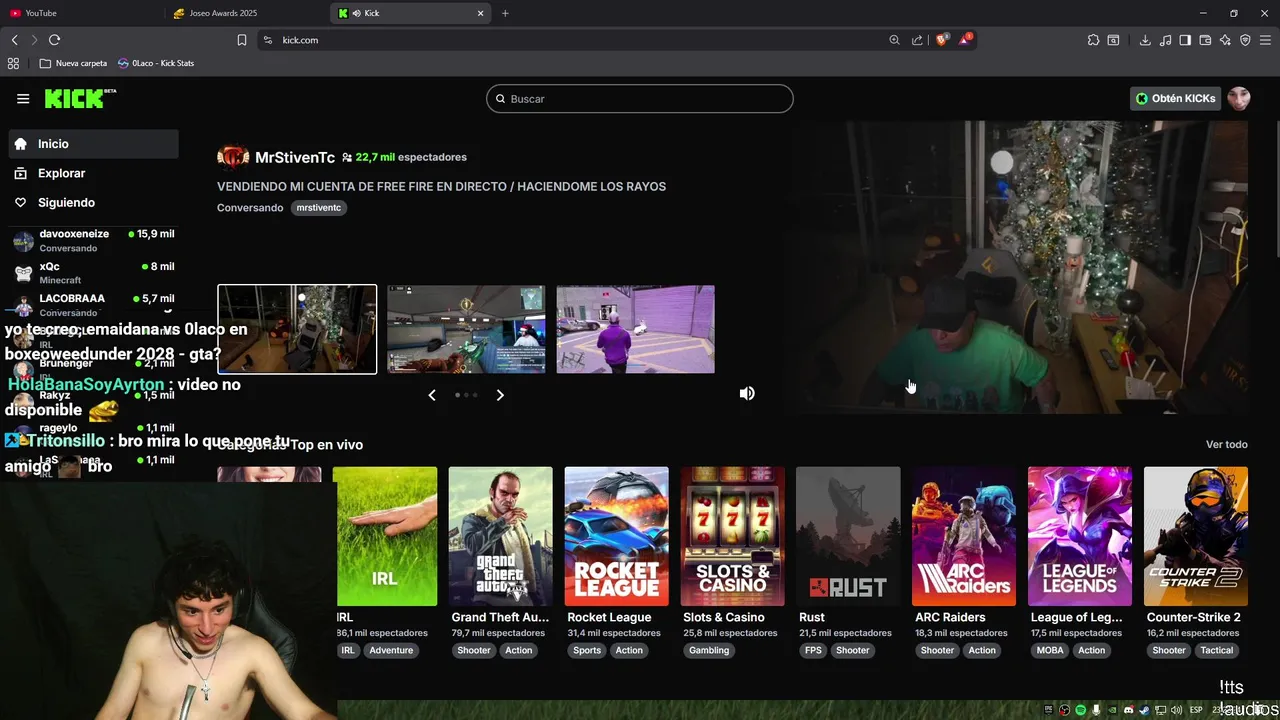Open the Epic Games tray icon

click(x=1048, y=710)
